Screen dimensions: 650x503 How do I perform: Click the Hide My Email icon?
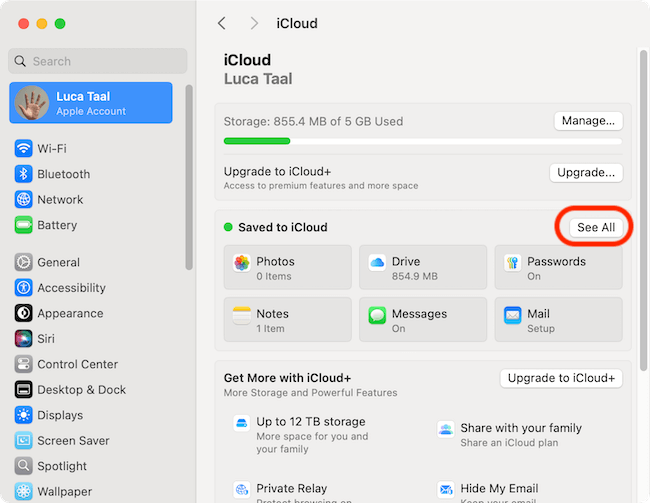pyautogui.click(x=446, y=490)
